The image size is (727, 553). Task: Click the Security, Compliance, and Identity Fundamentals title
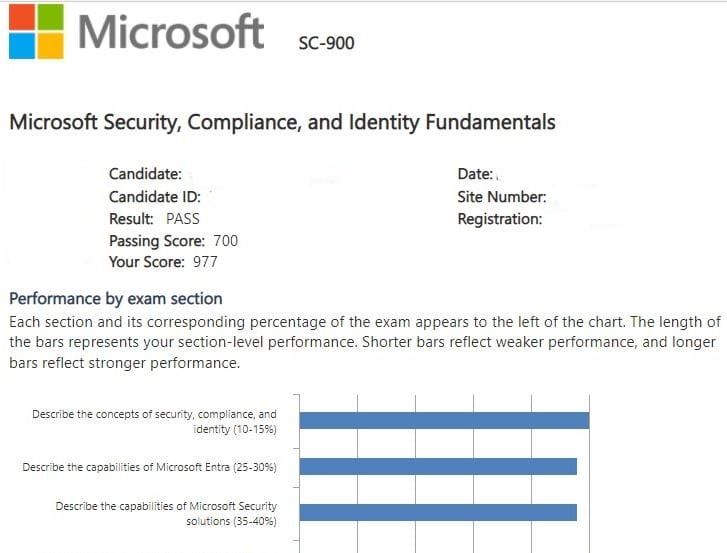pyautogui.click(x=282, y=123)
